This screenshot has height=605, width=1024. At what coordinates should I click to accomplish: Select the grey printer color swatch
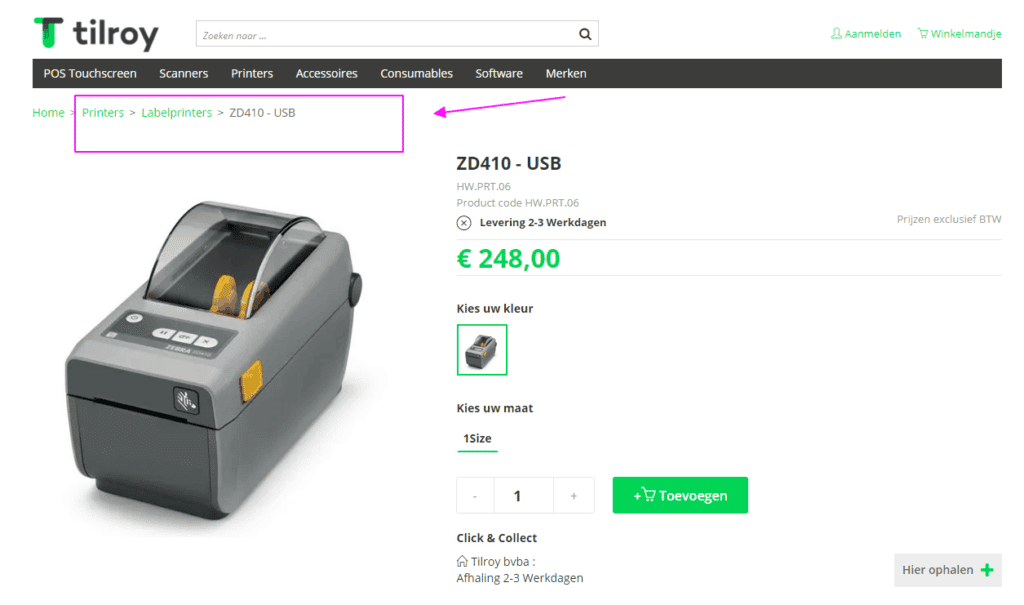pos(482,350)
